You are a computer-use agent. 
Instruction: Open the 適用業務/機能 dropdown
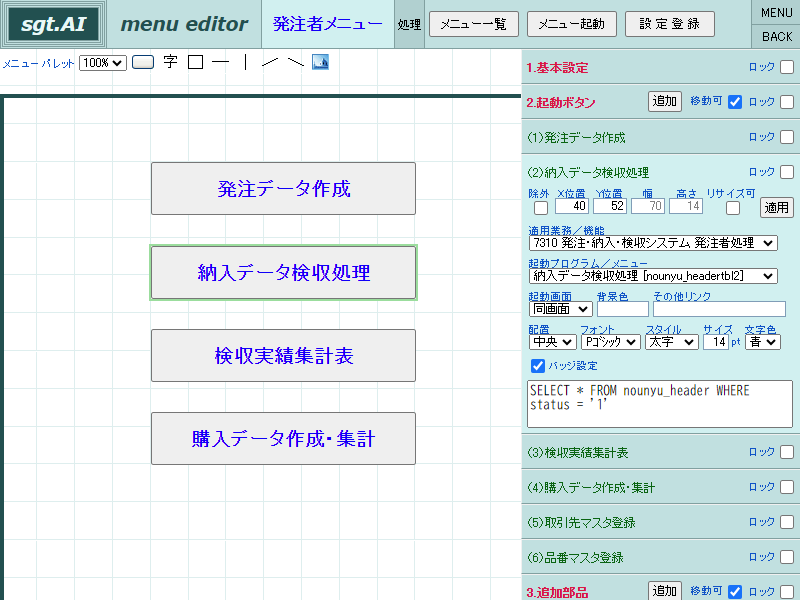pos(653,243)
